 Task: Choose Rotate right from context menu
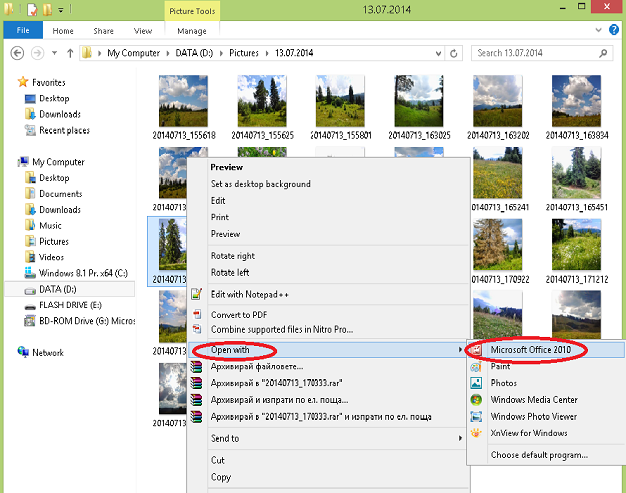click(232, 256)
